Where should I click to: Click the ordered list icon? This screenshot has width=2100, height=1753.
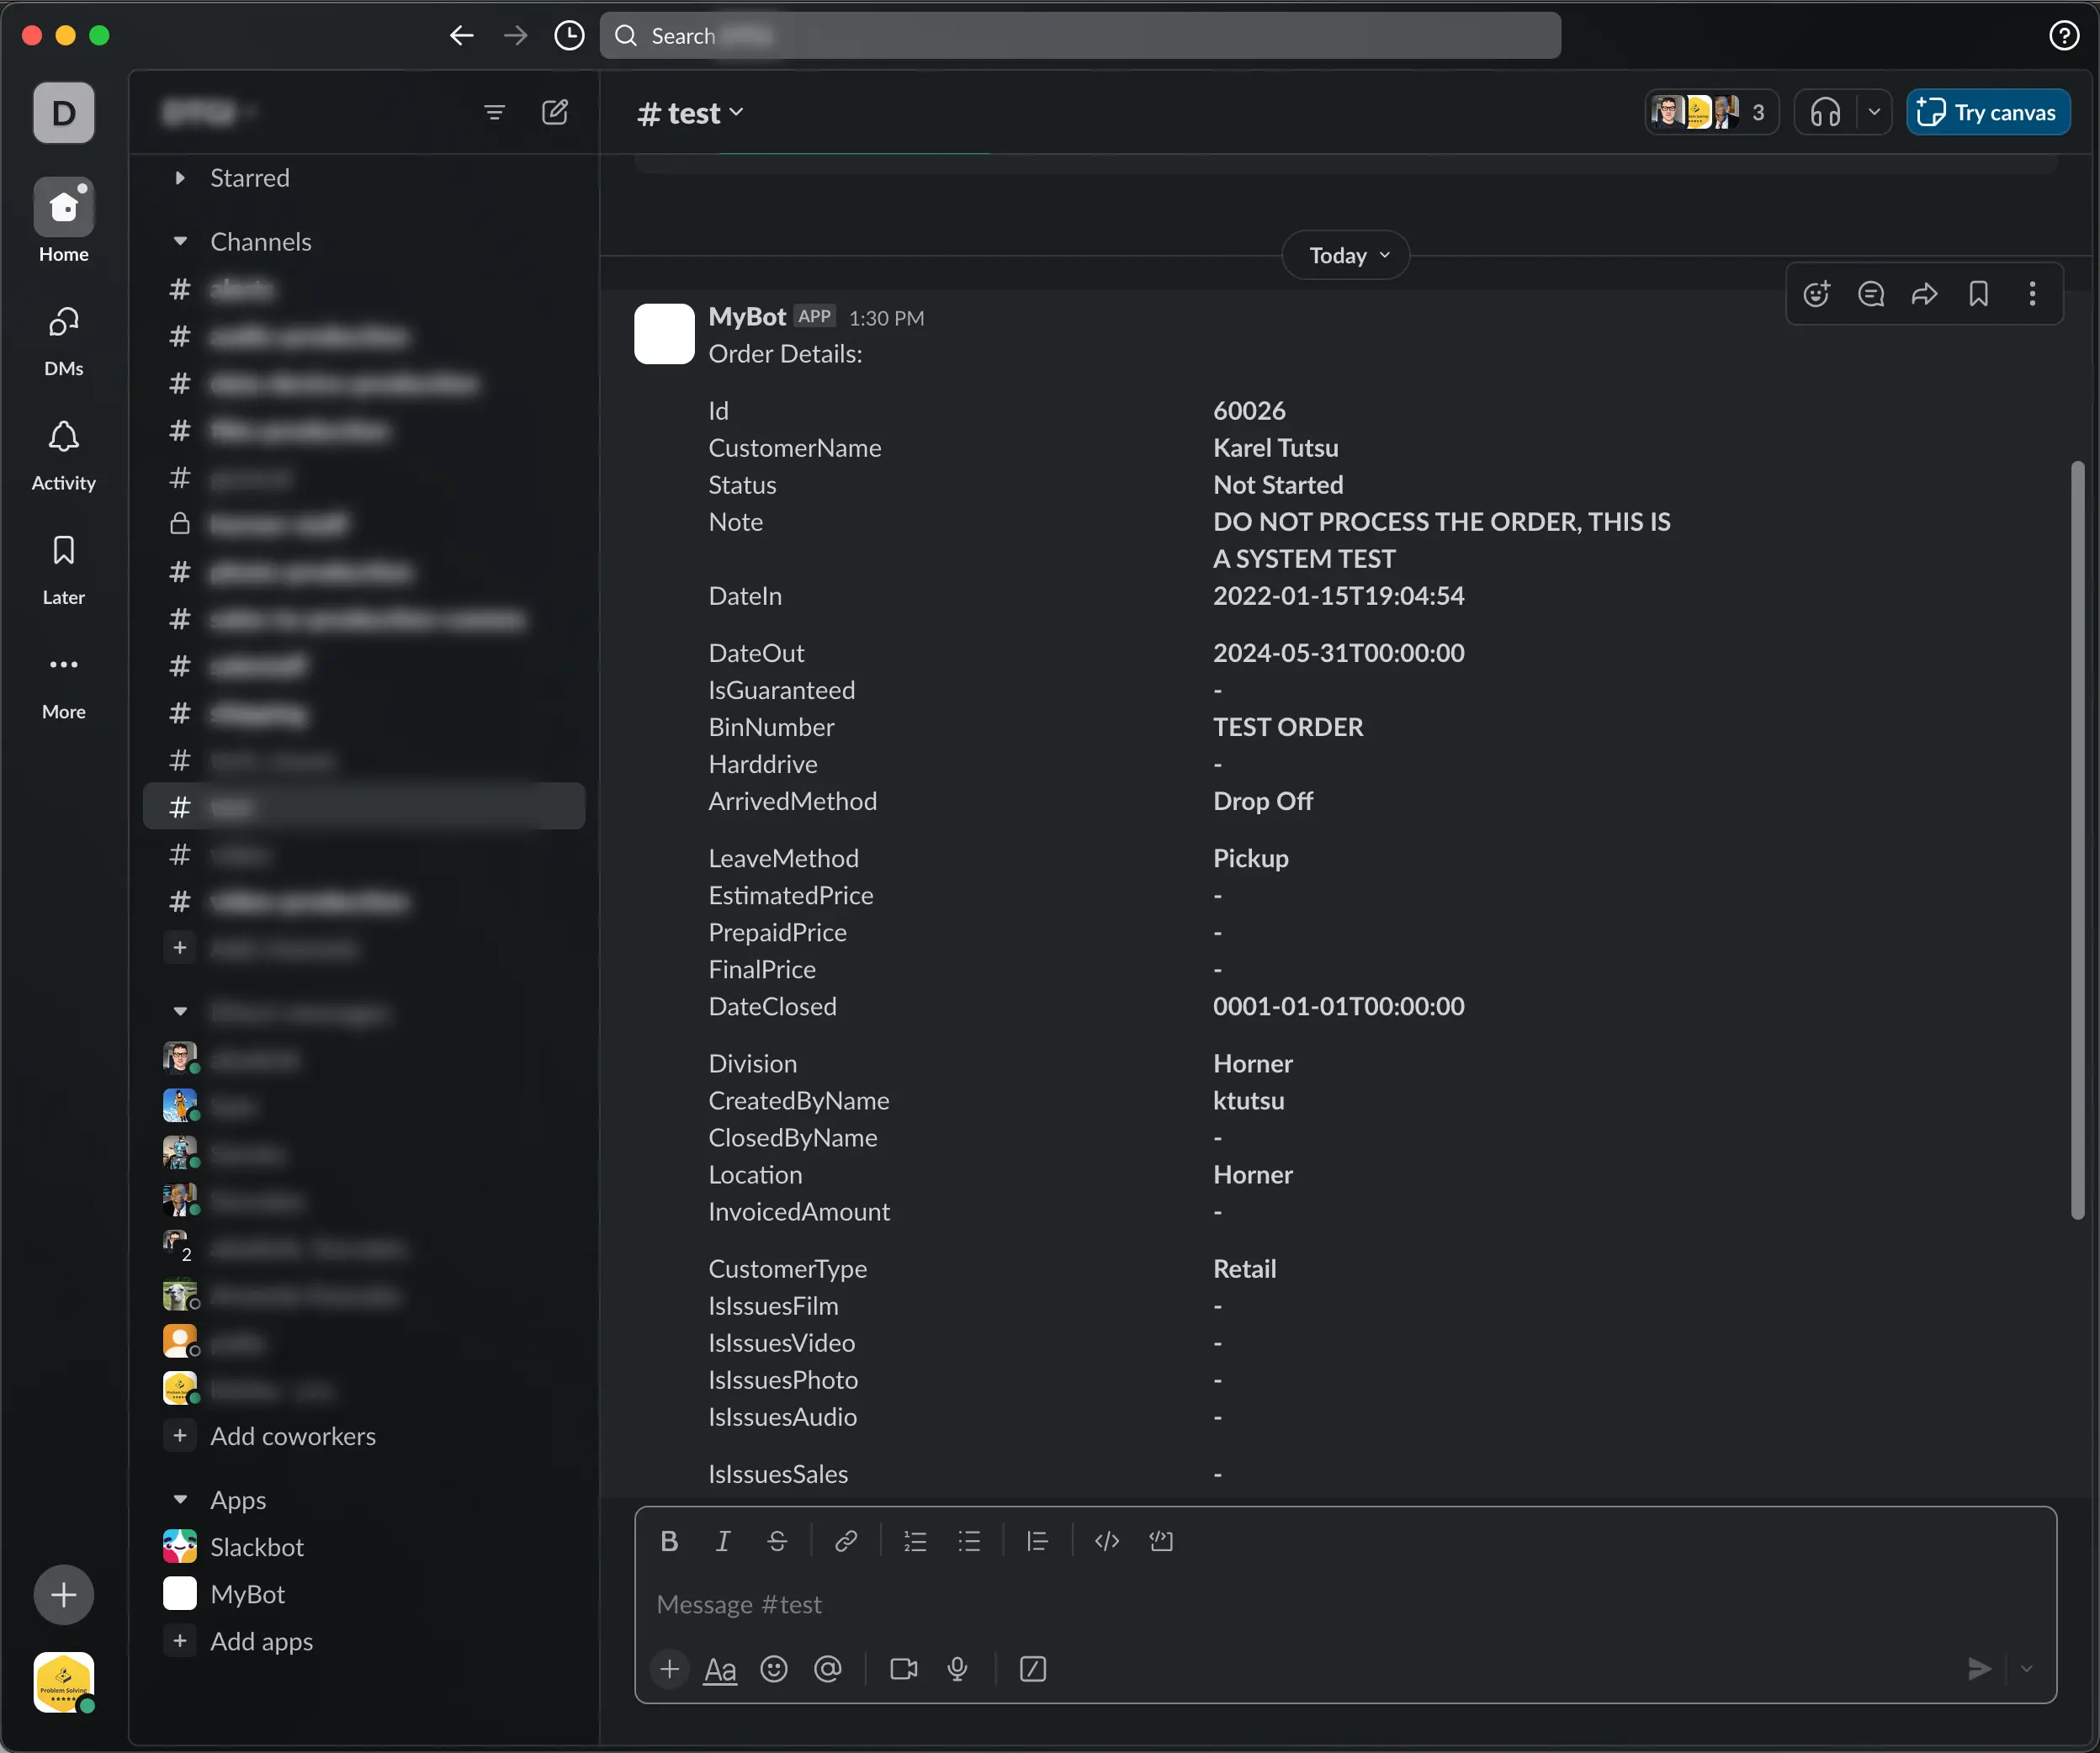[914, 1540]
